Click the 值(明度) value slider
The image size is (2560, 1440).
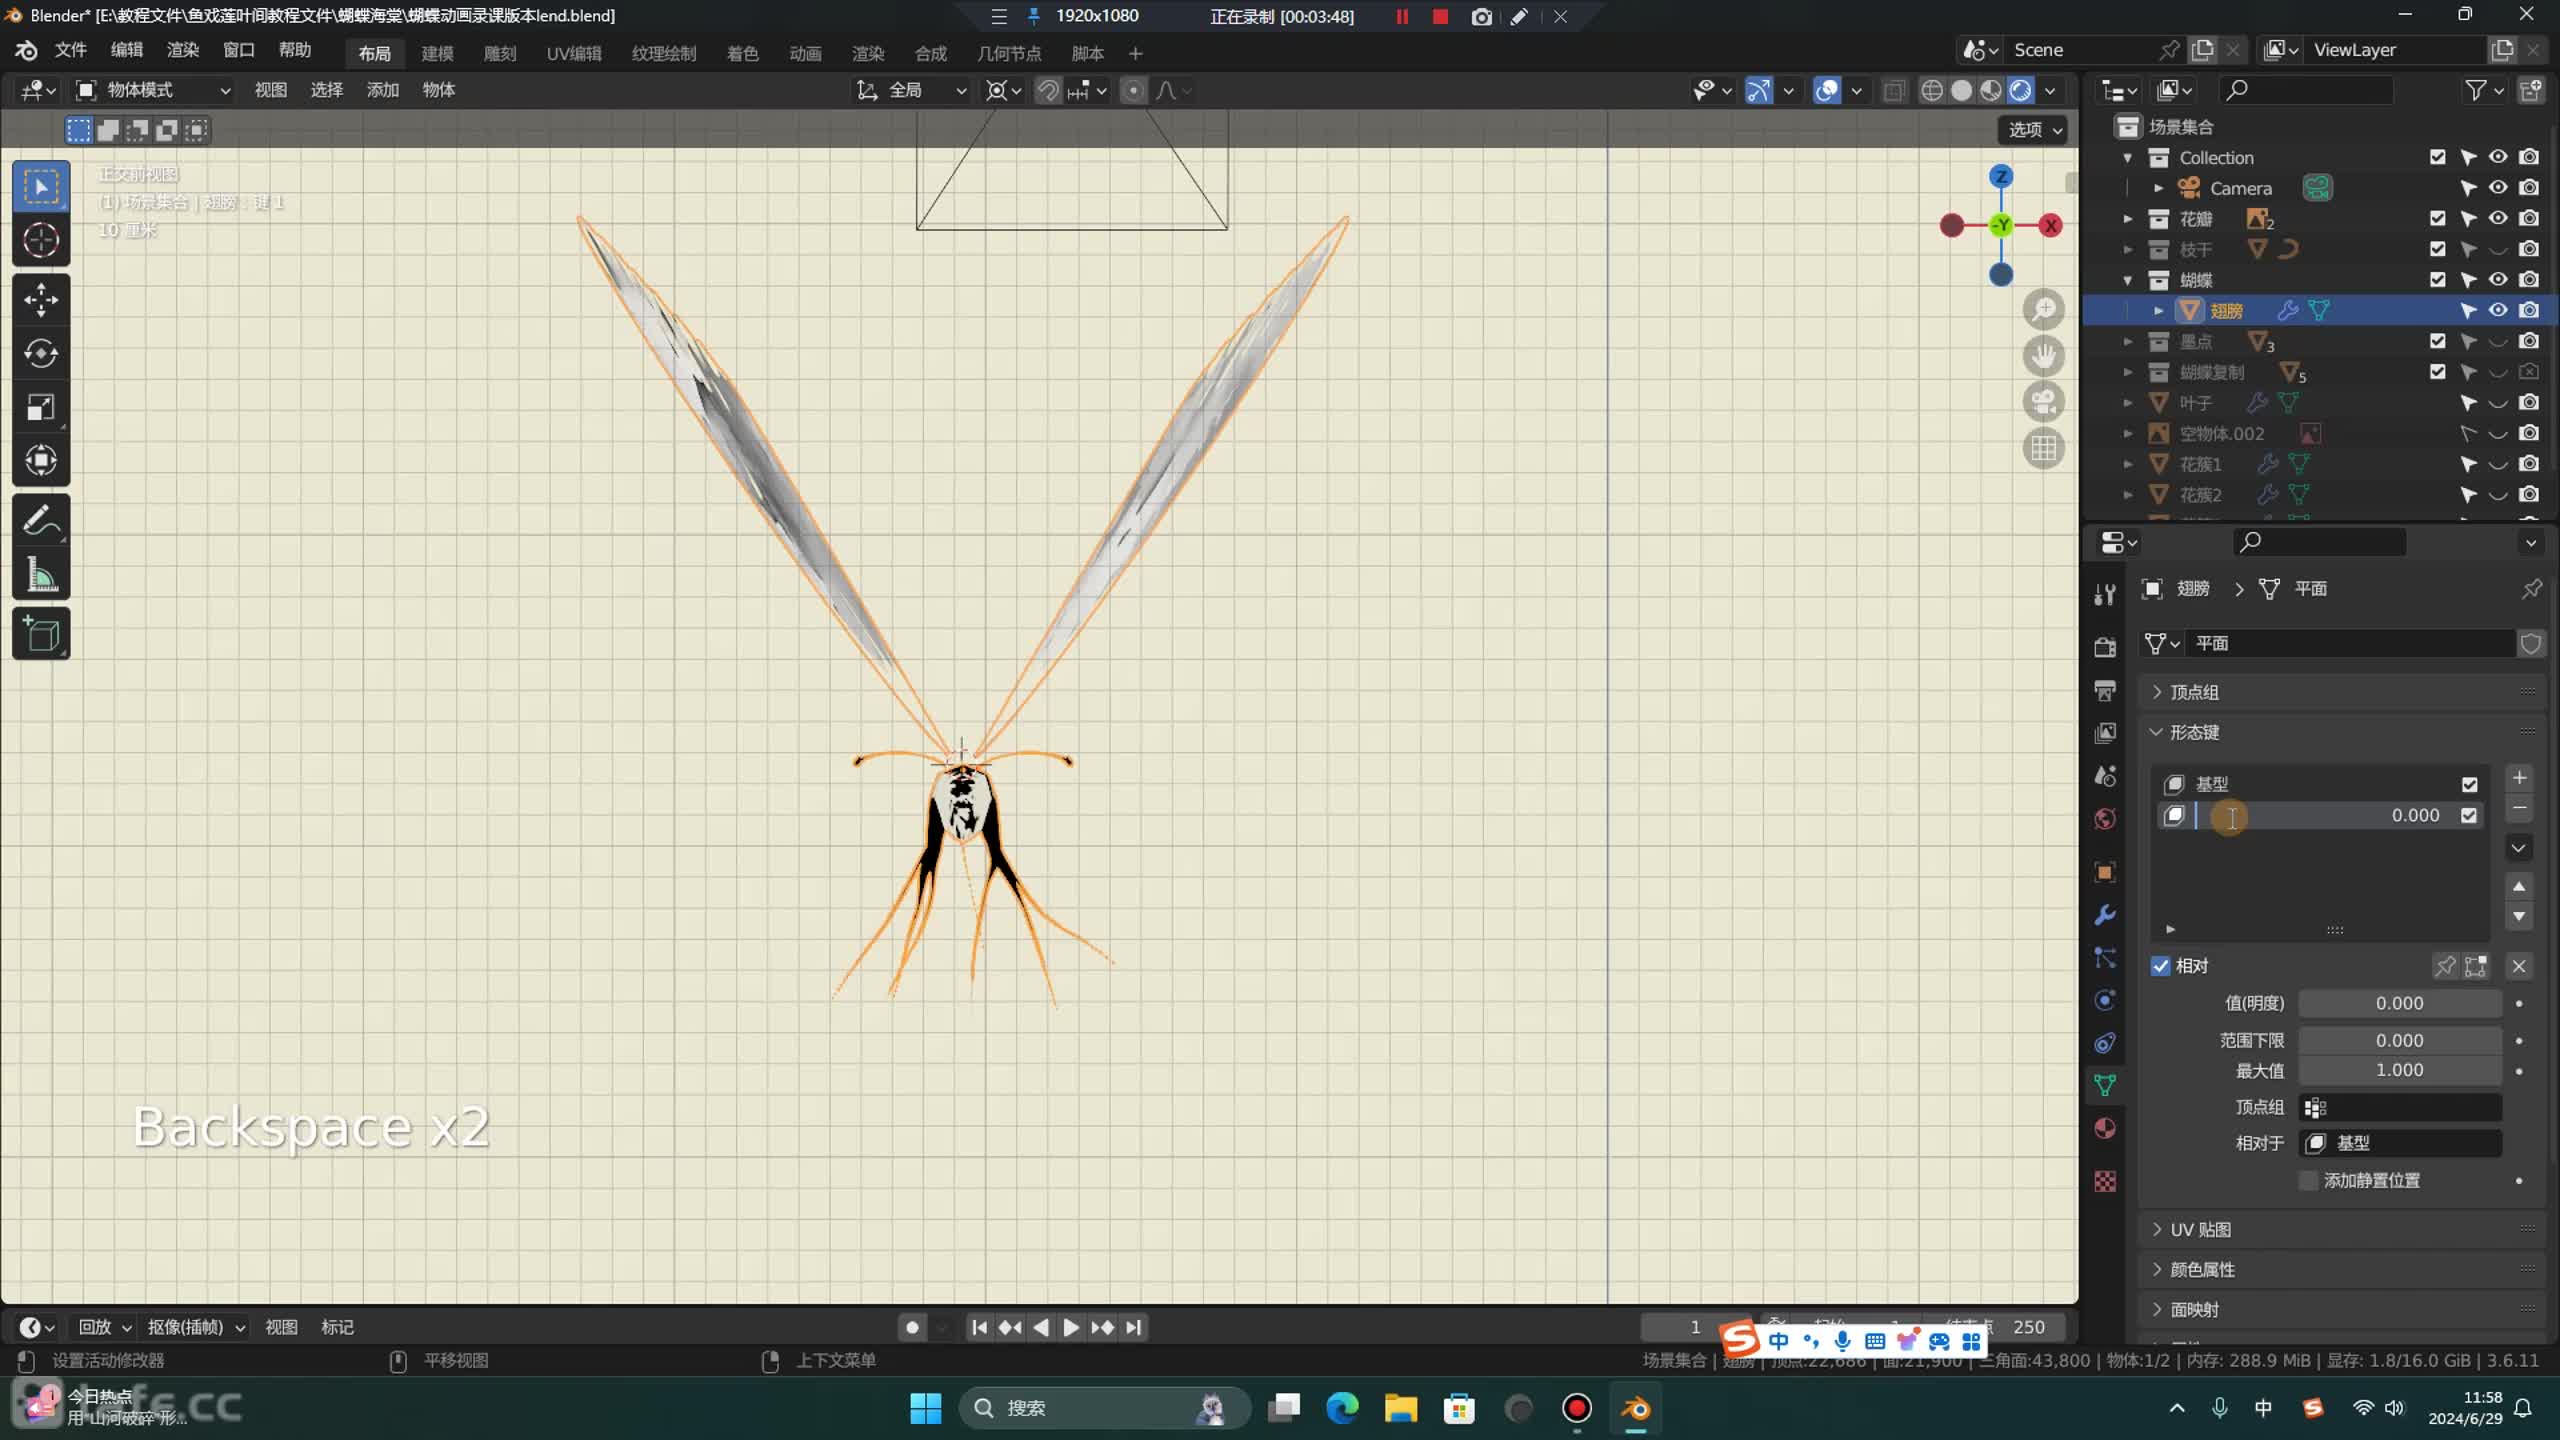tap(2400, 1004)
